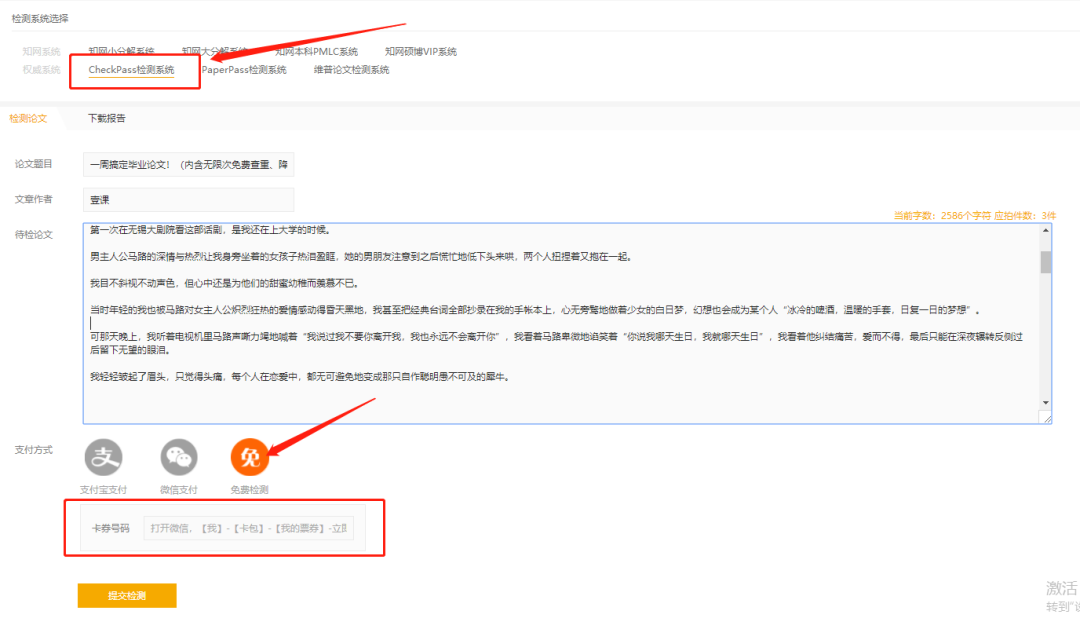Click inside the 待检论文 text area
Viewport: 1080px width, 629px height.
pyautogui.click(x=567, y=323)
